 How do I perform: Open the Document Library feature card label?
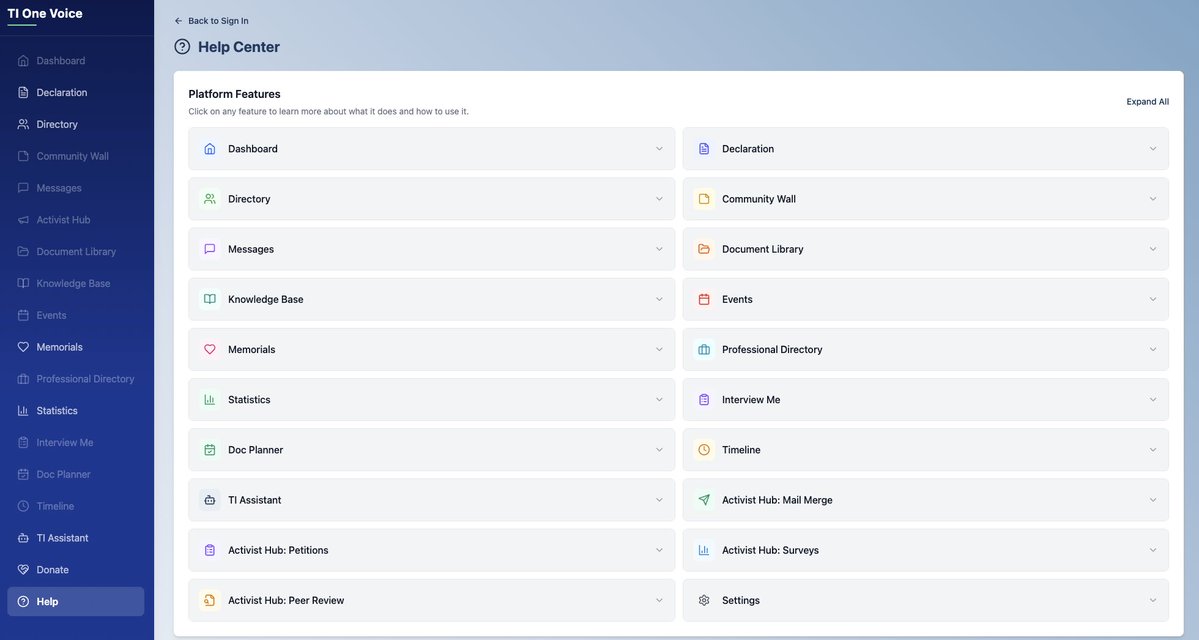point(762,249)
